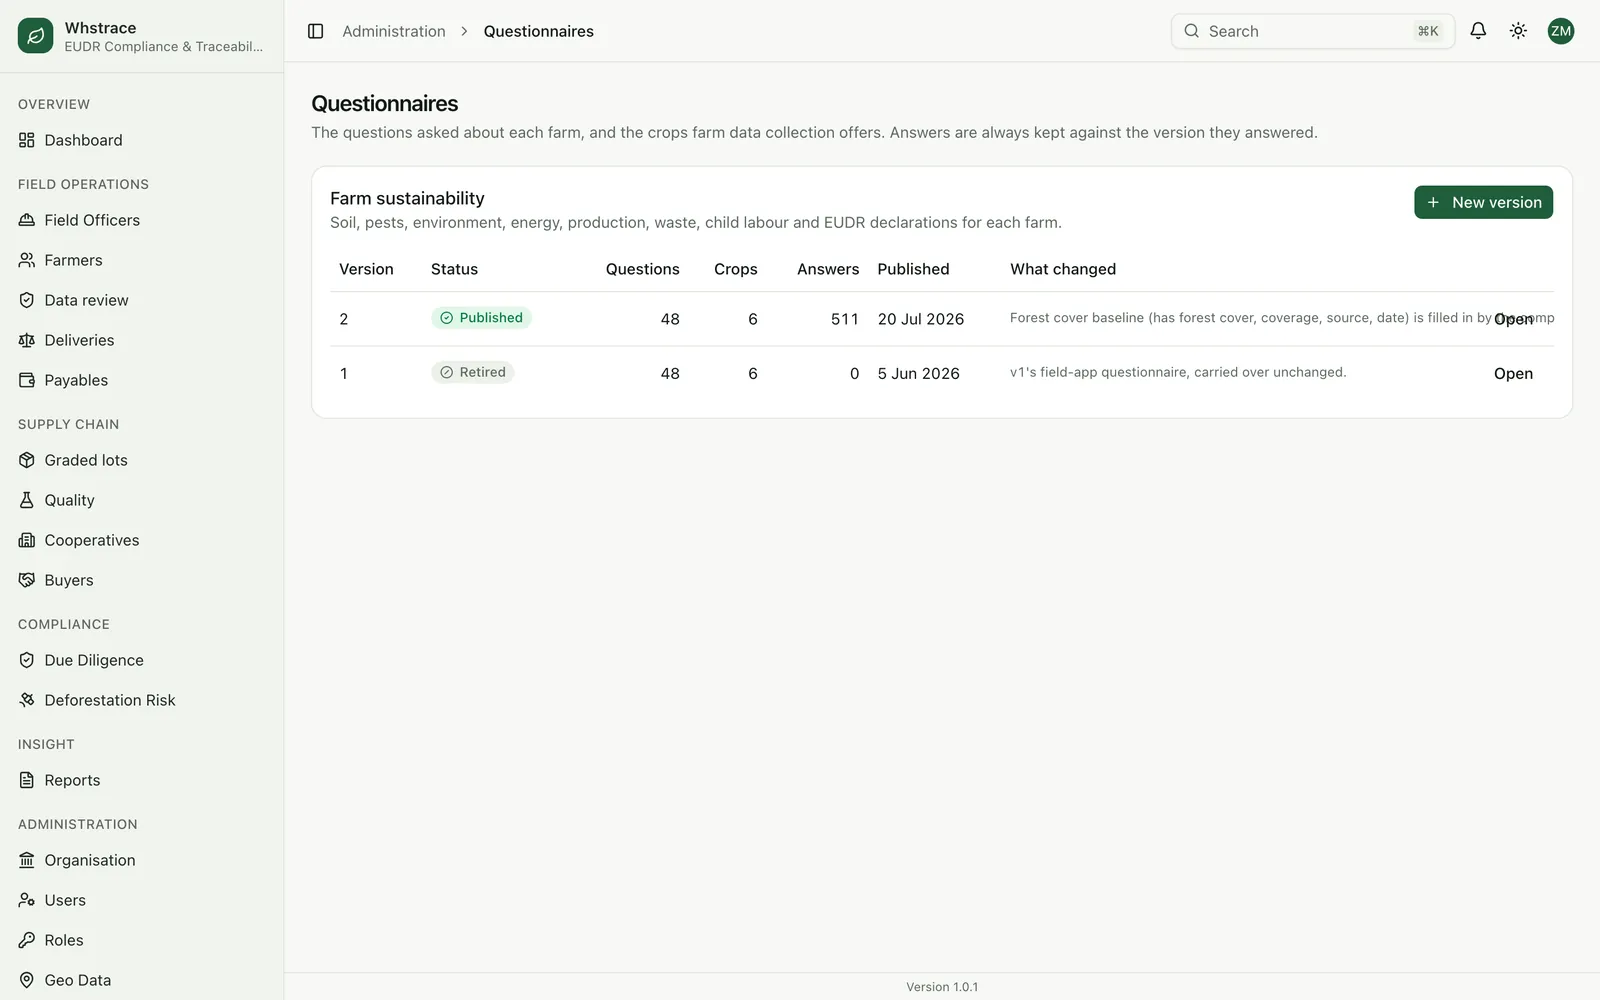The width and height of the screenshot is (1600, 1000).
Task: Click the Graded lots box icon
Action: click(27, 460)
